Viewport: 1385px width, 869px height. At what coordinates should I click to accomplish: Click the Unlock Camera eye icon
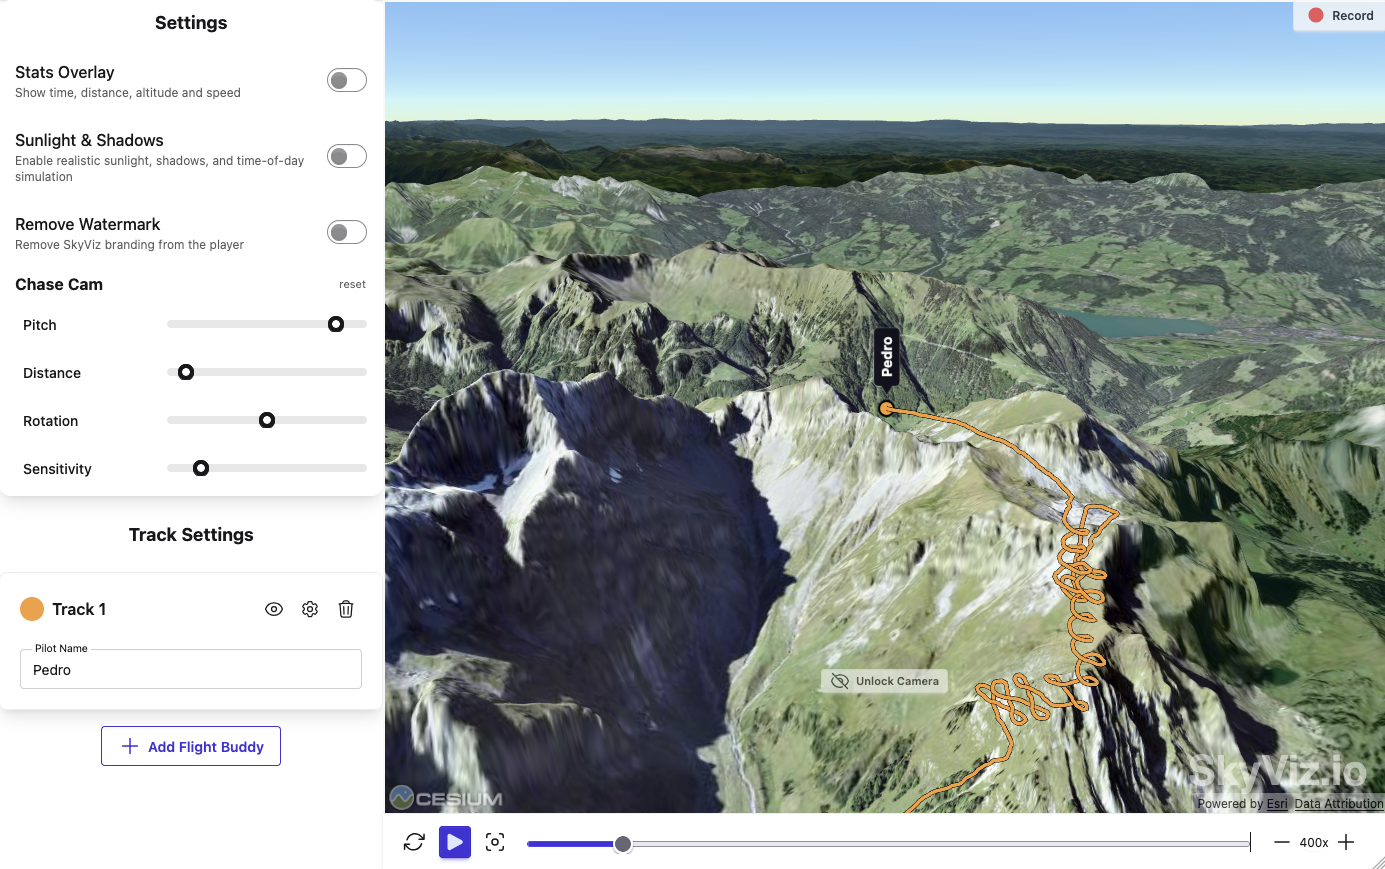(838, 681)
